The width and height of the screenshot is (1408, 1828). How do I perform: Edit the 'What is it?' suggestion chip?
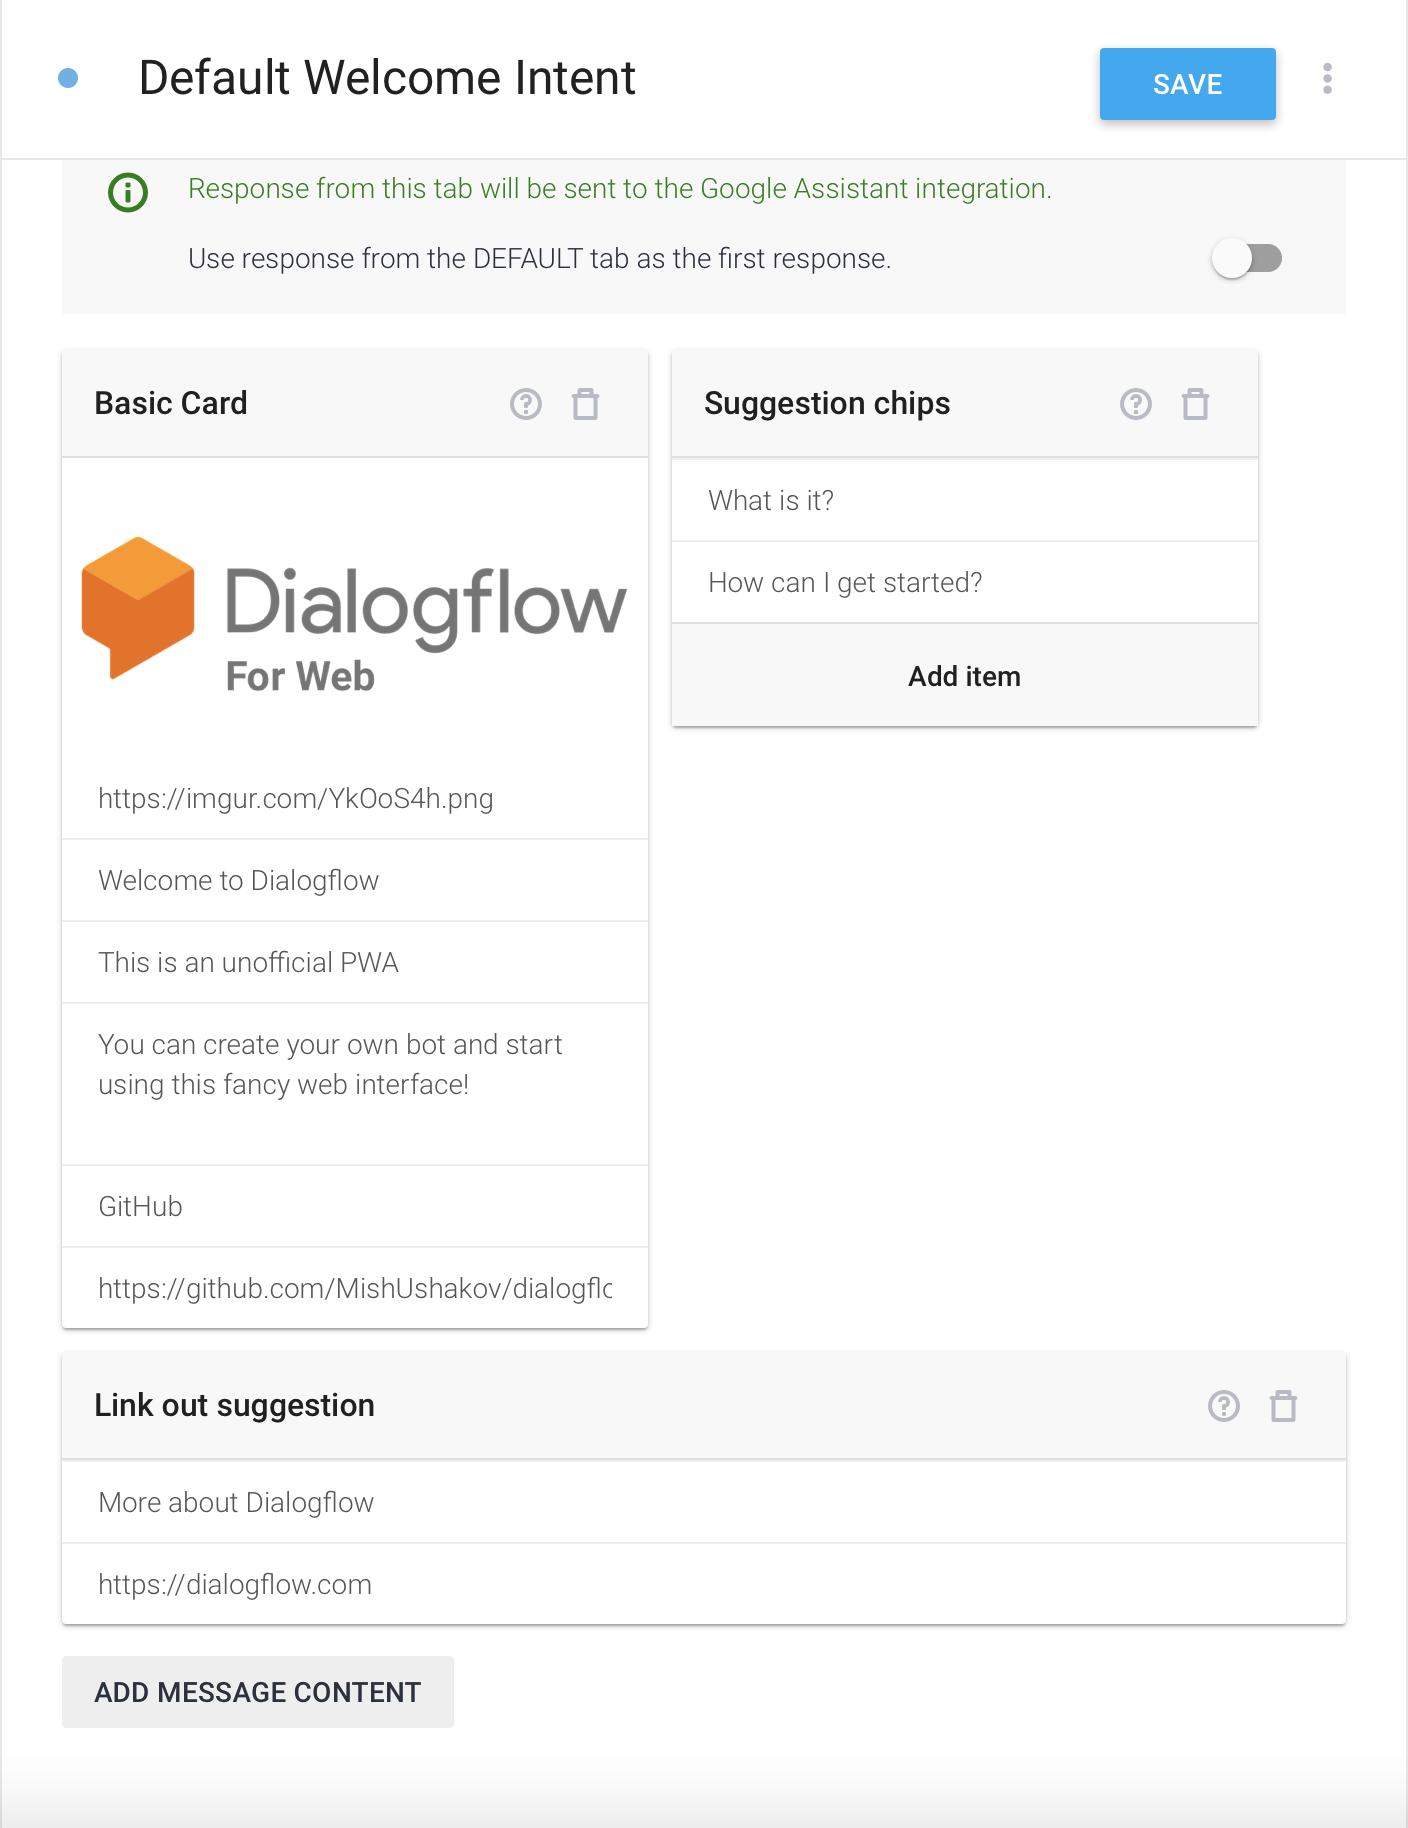(x=965, y=500)
